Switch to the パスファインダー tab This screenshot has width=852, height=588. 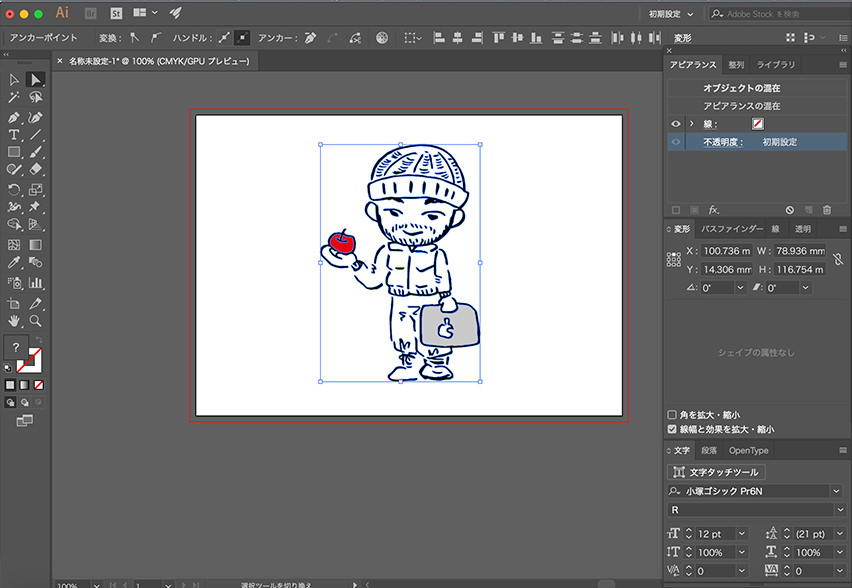pos(731,229)
